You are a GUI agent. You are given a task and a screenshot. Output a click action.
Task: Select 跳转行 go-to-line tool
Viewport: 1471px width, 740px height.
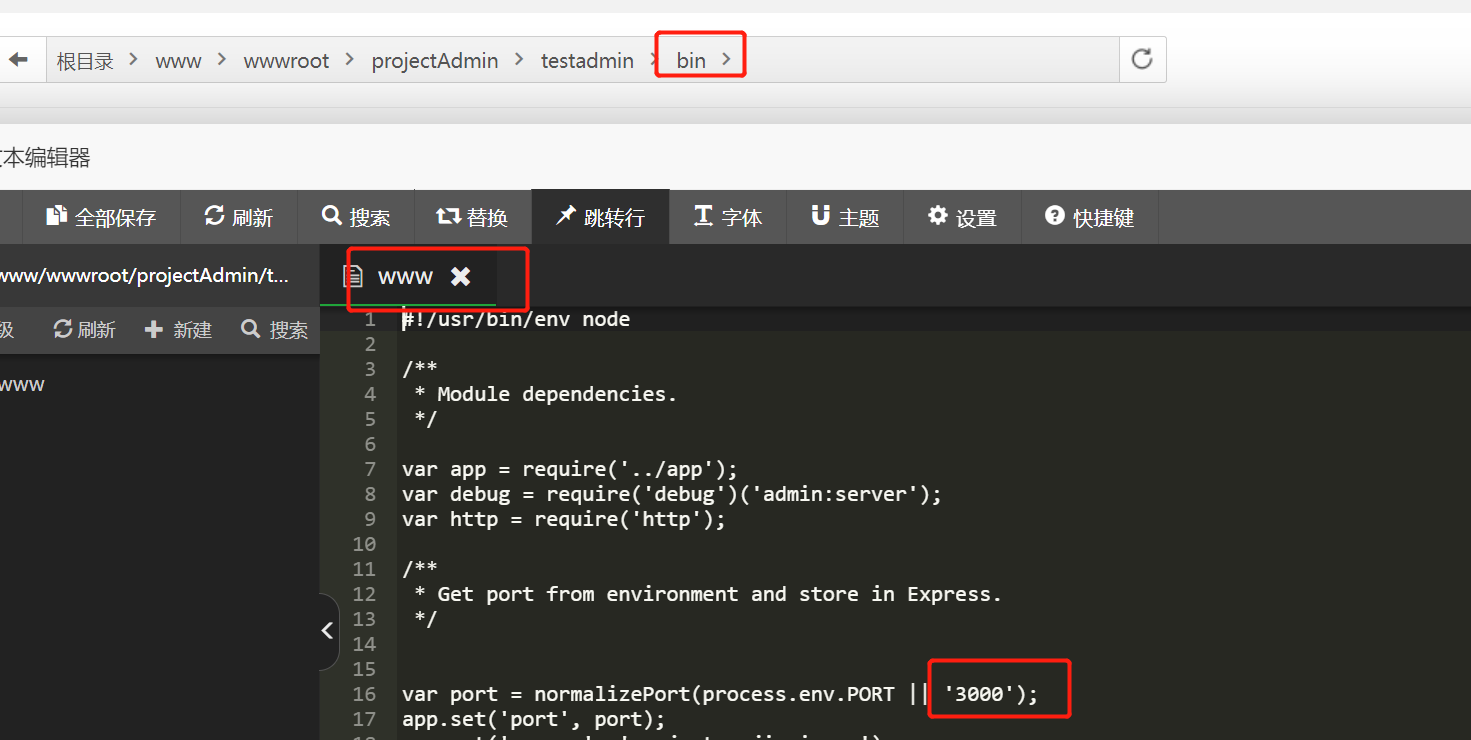click(600, 217)
